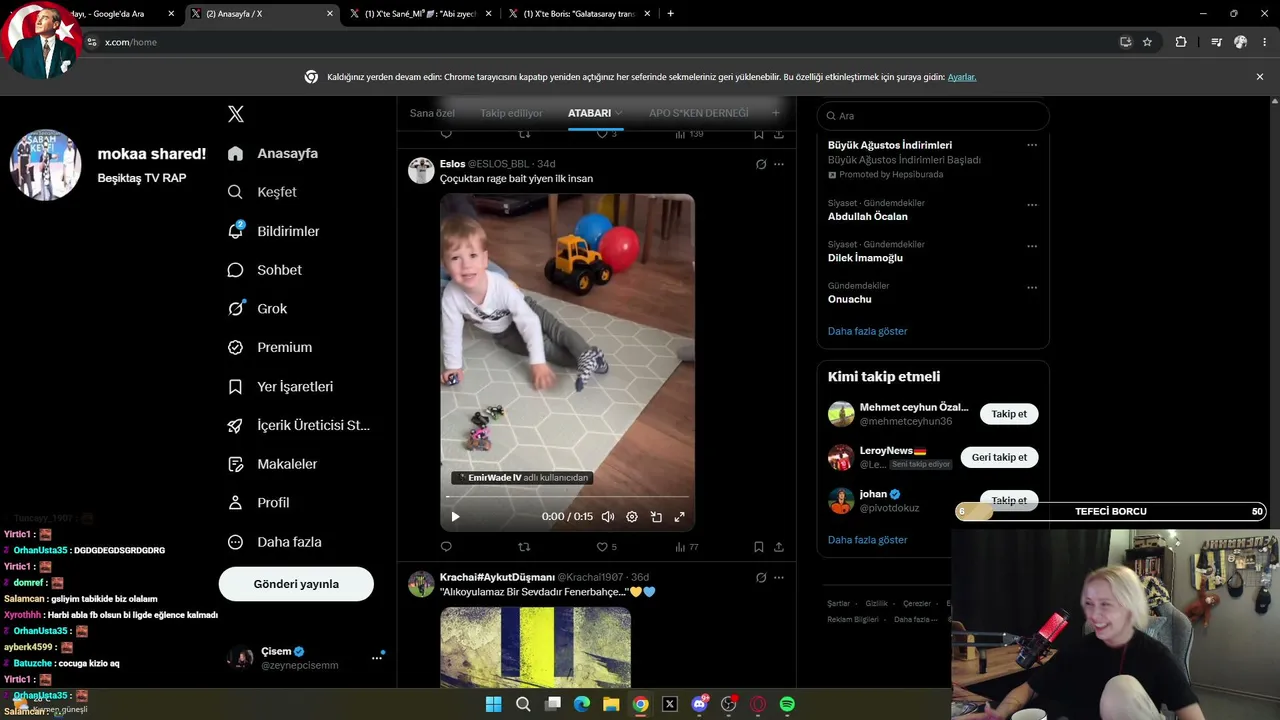Like the Eslos post
Screen dimensions: 1280x720
pos(607,547)
